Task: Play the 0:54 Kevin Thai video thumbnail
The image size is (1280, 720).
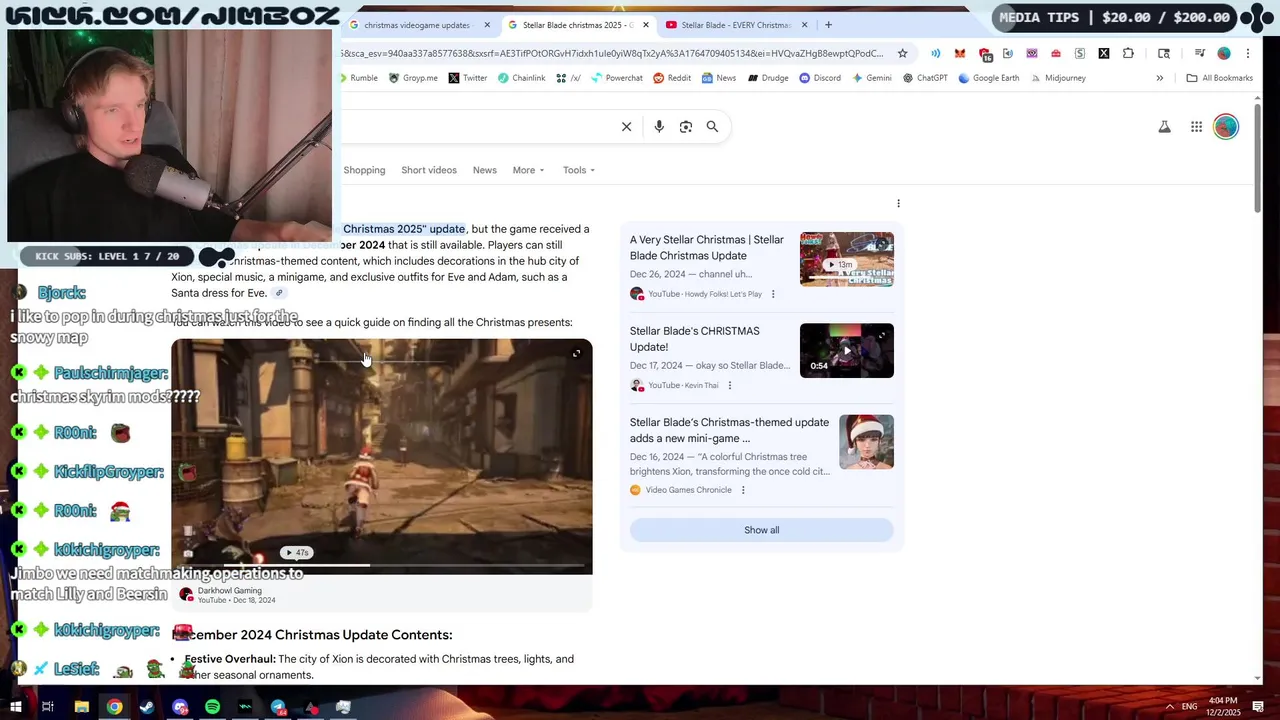Action: (846, 351)
